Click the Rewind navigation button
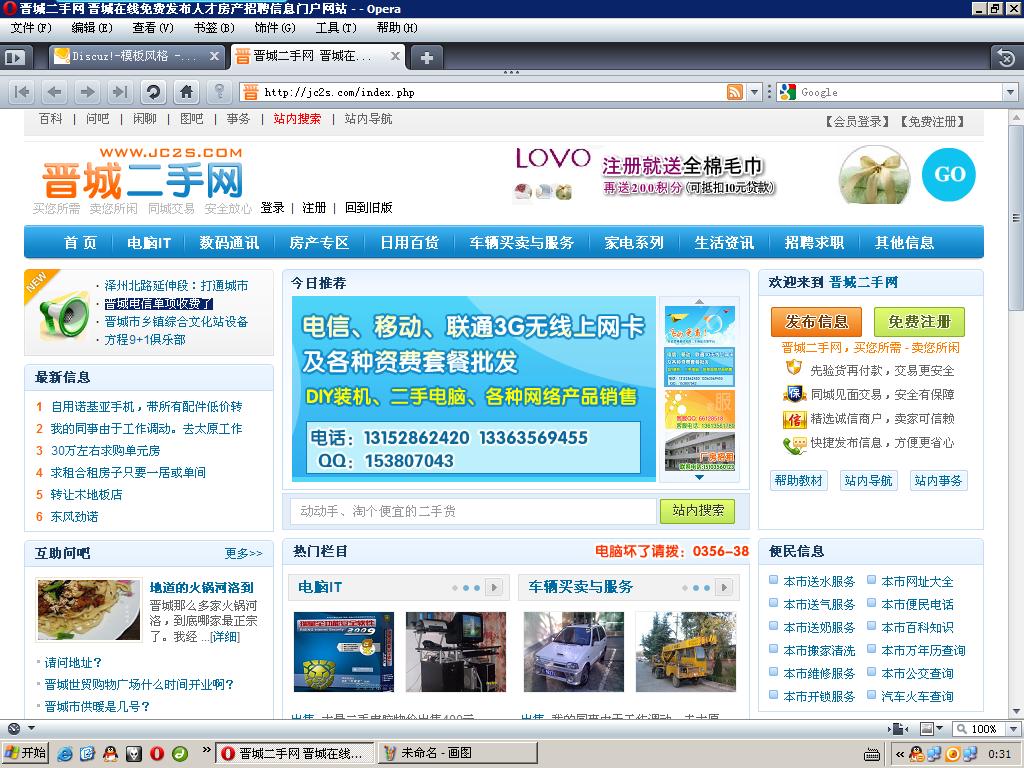This screenshot has width=1024, height=768. coord(22,92)
